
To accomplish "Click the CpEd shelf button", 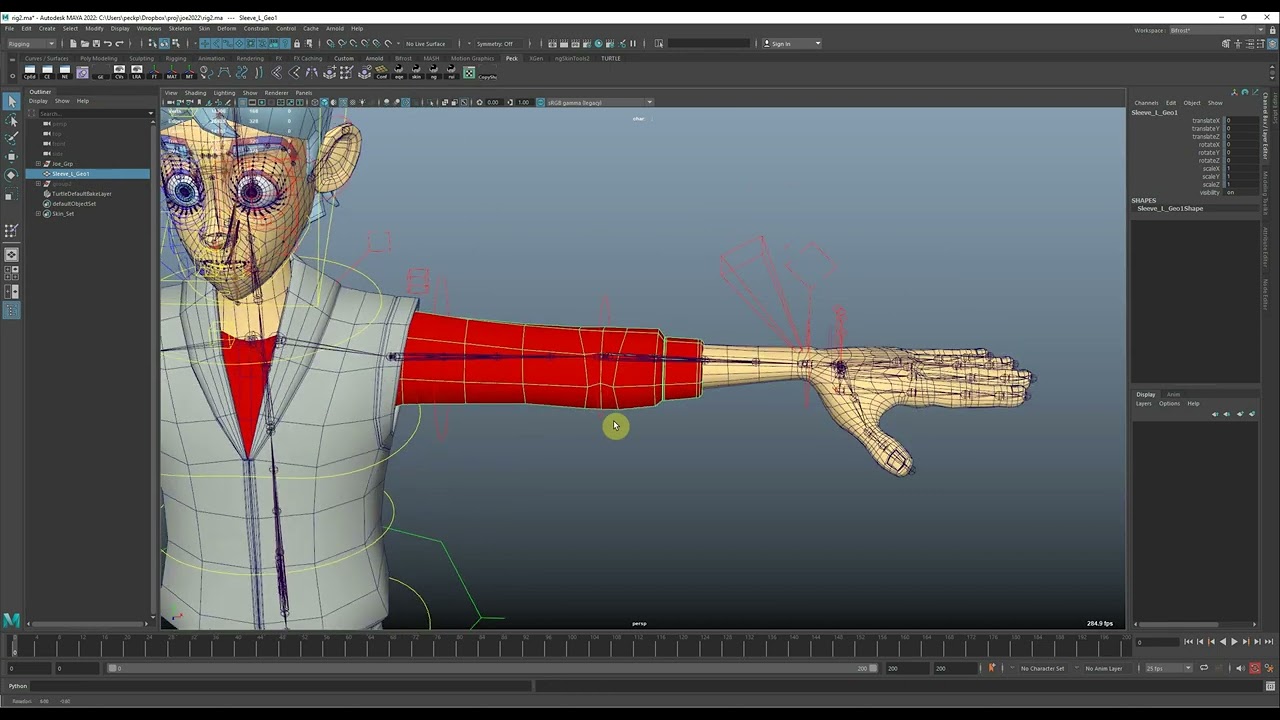I will (x=30, y=72).
